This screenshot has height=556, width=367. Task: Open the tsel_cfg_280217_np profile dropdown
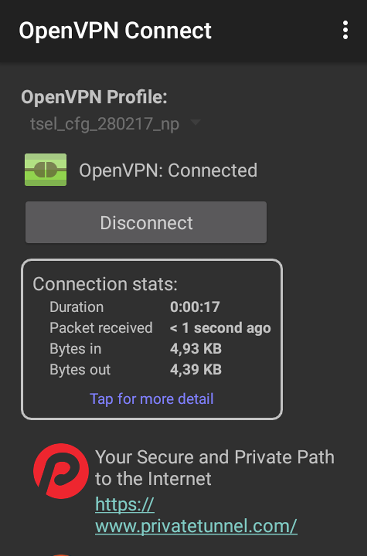click(x=113, y=124)
